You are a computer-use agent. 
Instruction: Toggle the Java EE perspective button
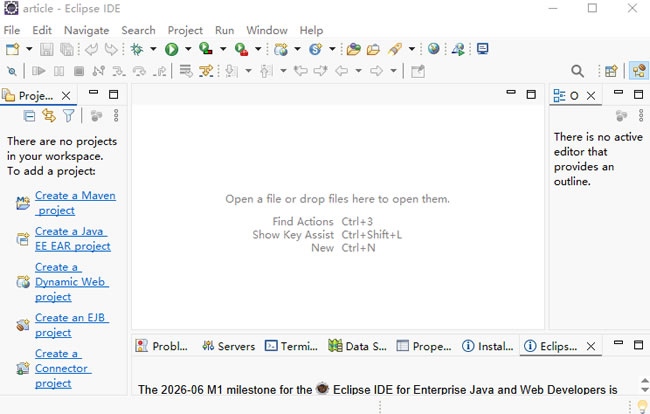(x=637, y=71)
